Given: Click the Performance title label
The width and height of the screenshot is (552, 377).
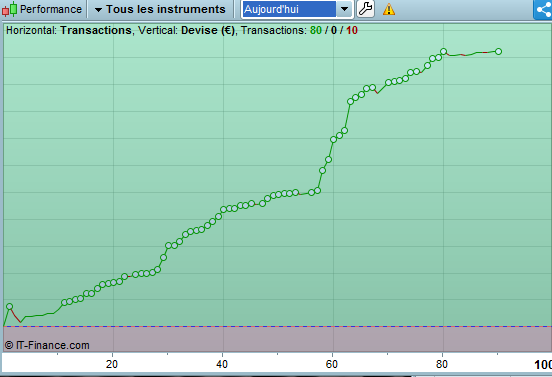Looking at the screenshot, I should point(51,9).
